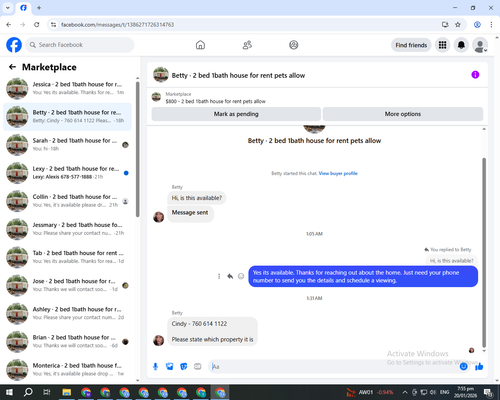Click the Aa message input field
The height and width of the screenshot is (400, 500).
333,367
